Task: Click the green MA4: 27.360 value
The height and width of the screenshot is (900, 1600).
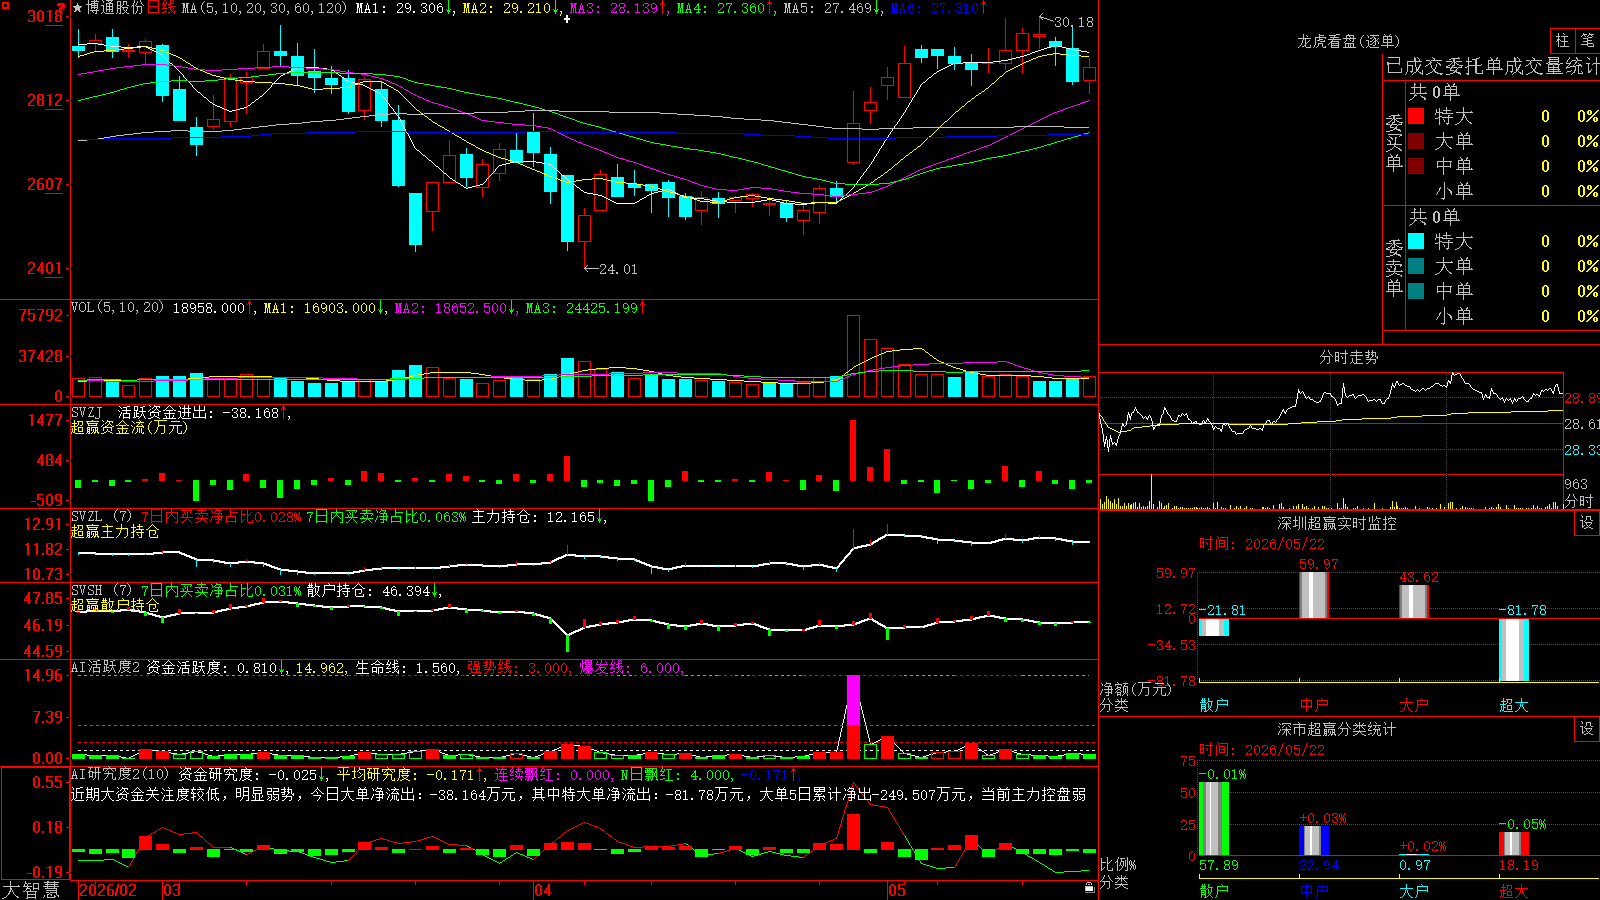Action: click(724, 8)
